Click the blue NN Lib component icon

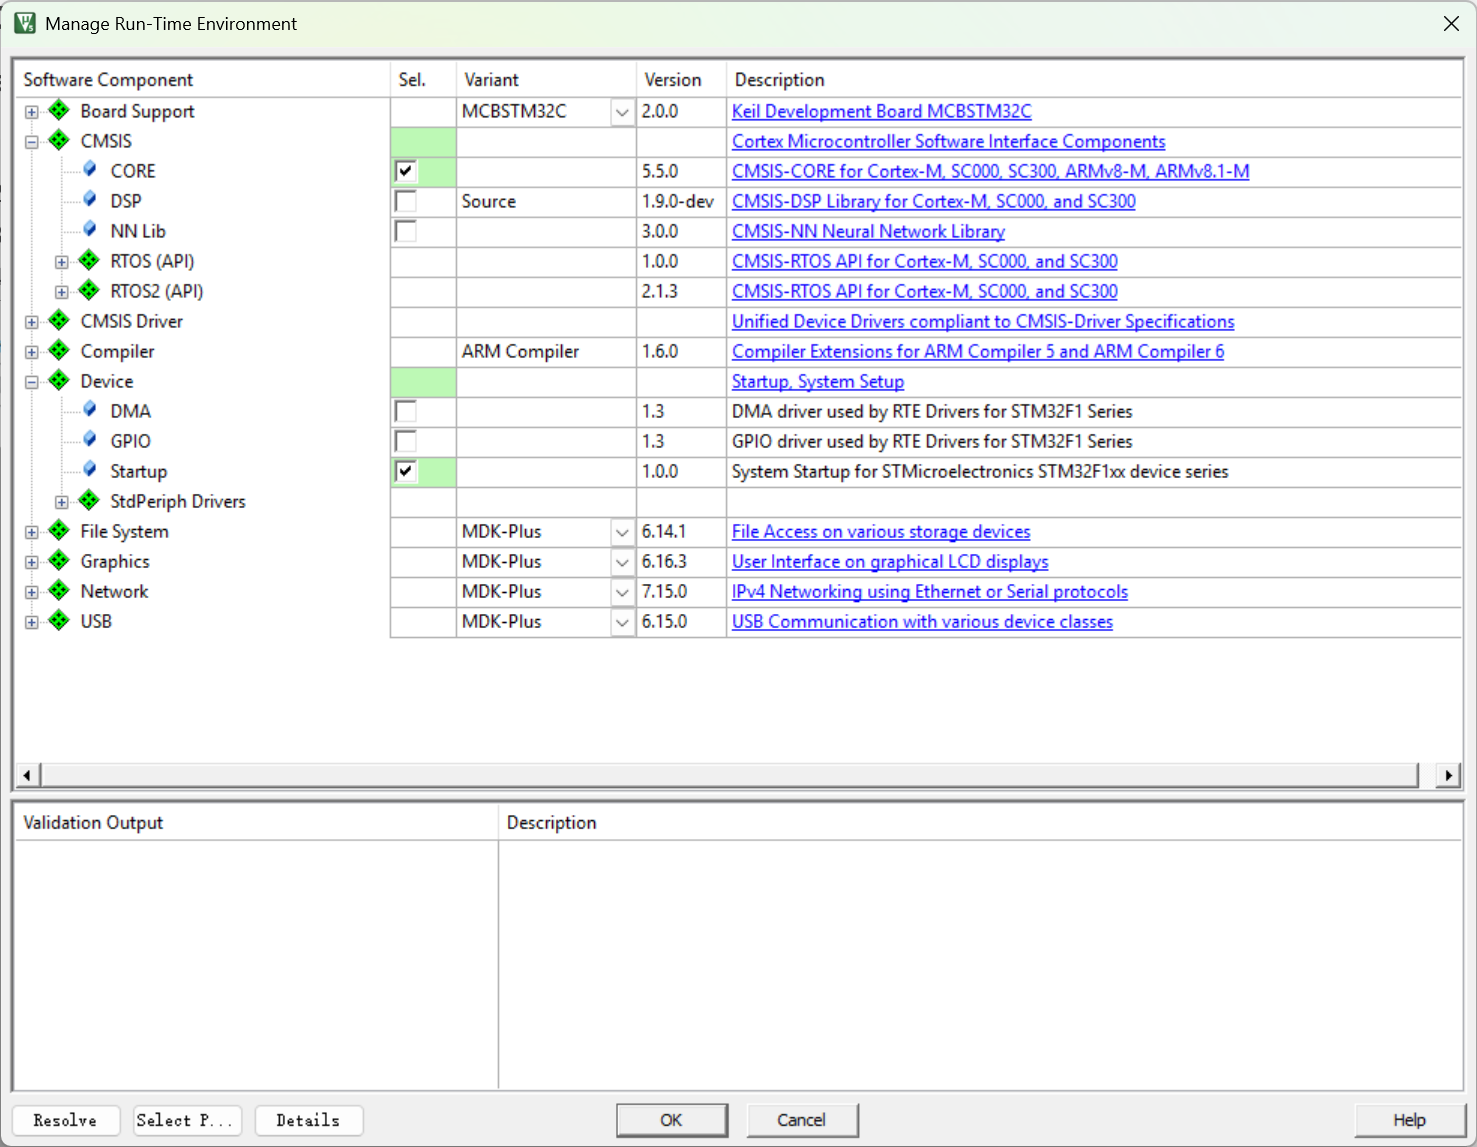pyautogui.click(x=90, y=230)
